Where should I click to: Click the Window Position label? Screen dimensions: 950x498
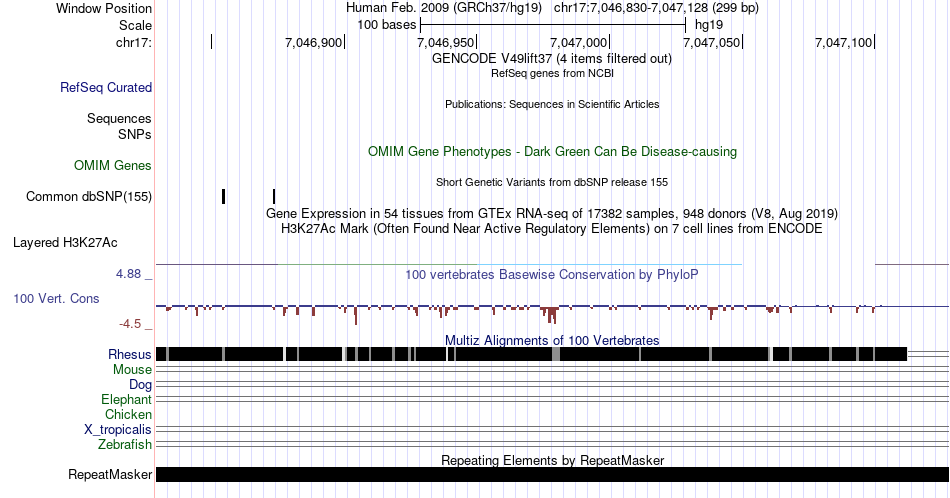[104, 8]
